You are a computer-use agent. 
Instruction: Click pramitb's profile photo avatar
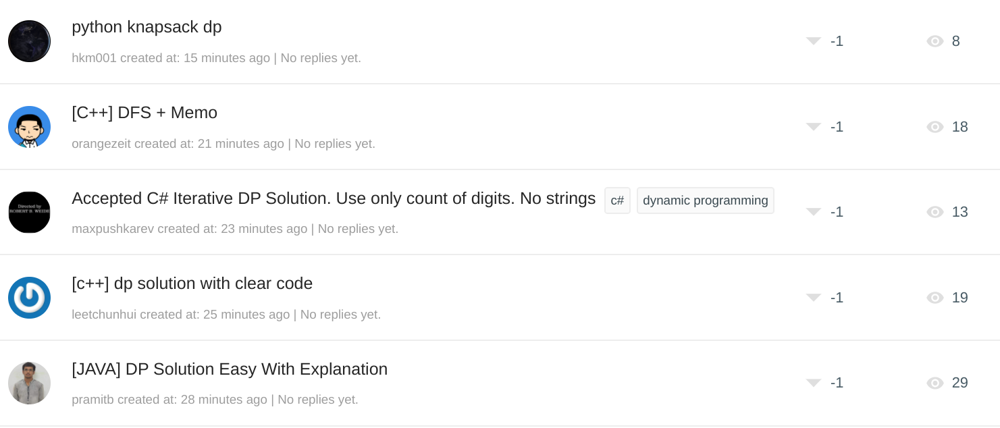[29, 383]
